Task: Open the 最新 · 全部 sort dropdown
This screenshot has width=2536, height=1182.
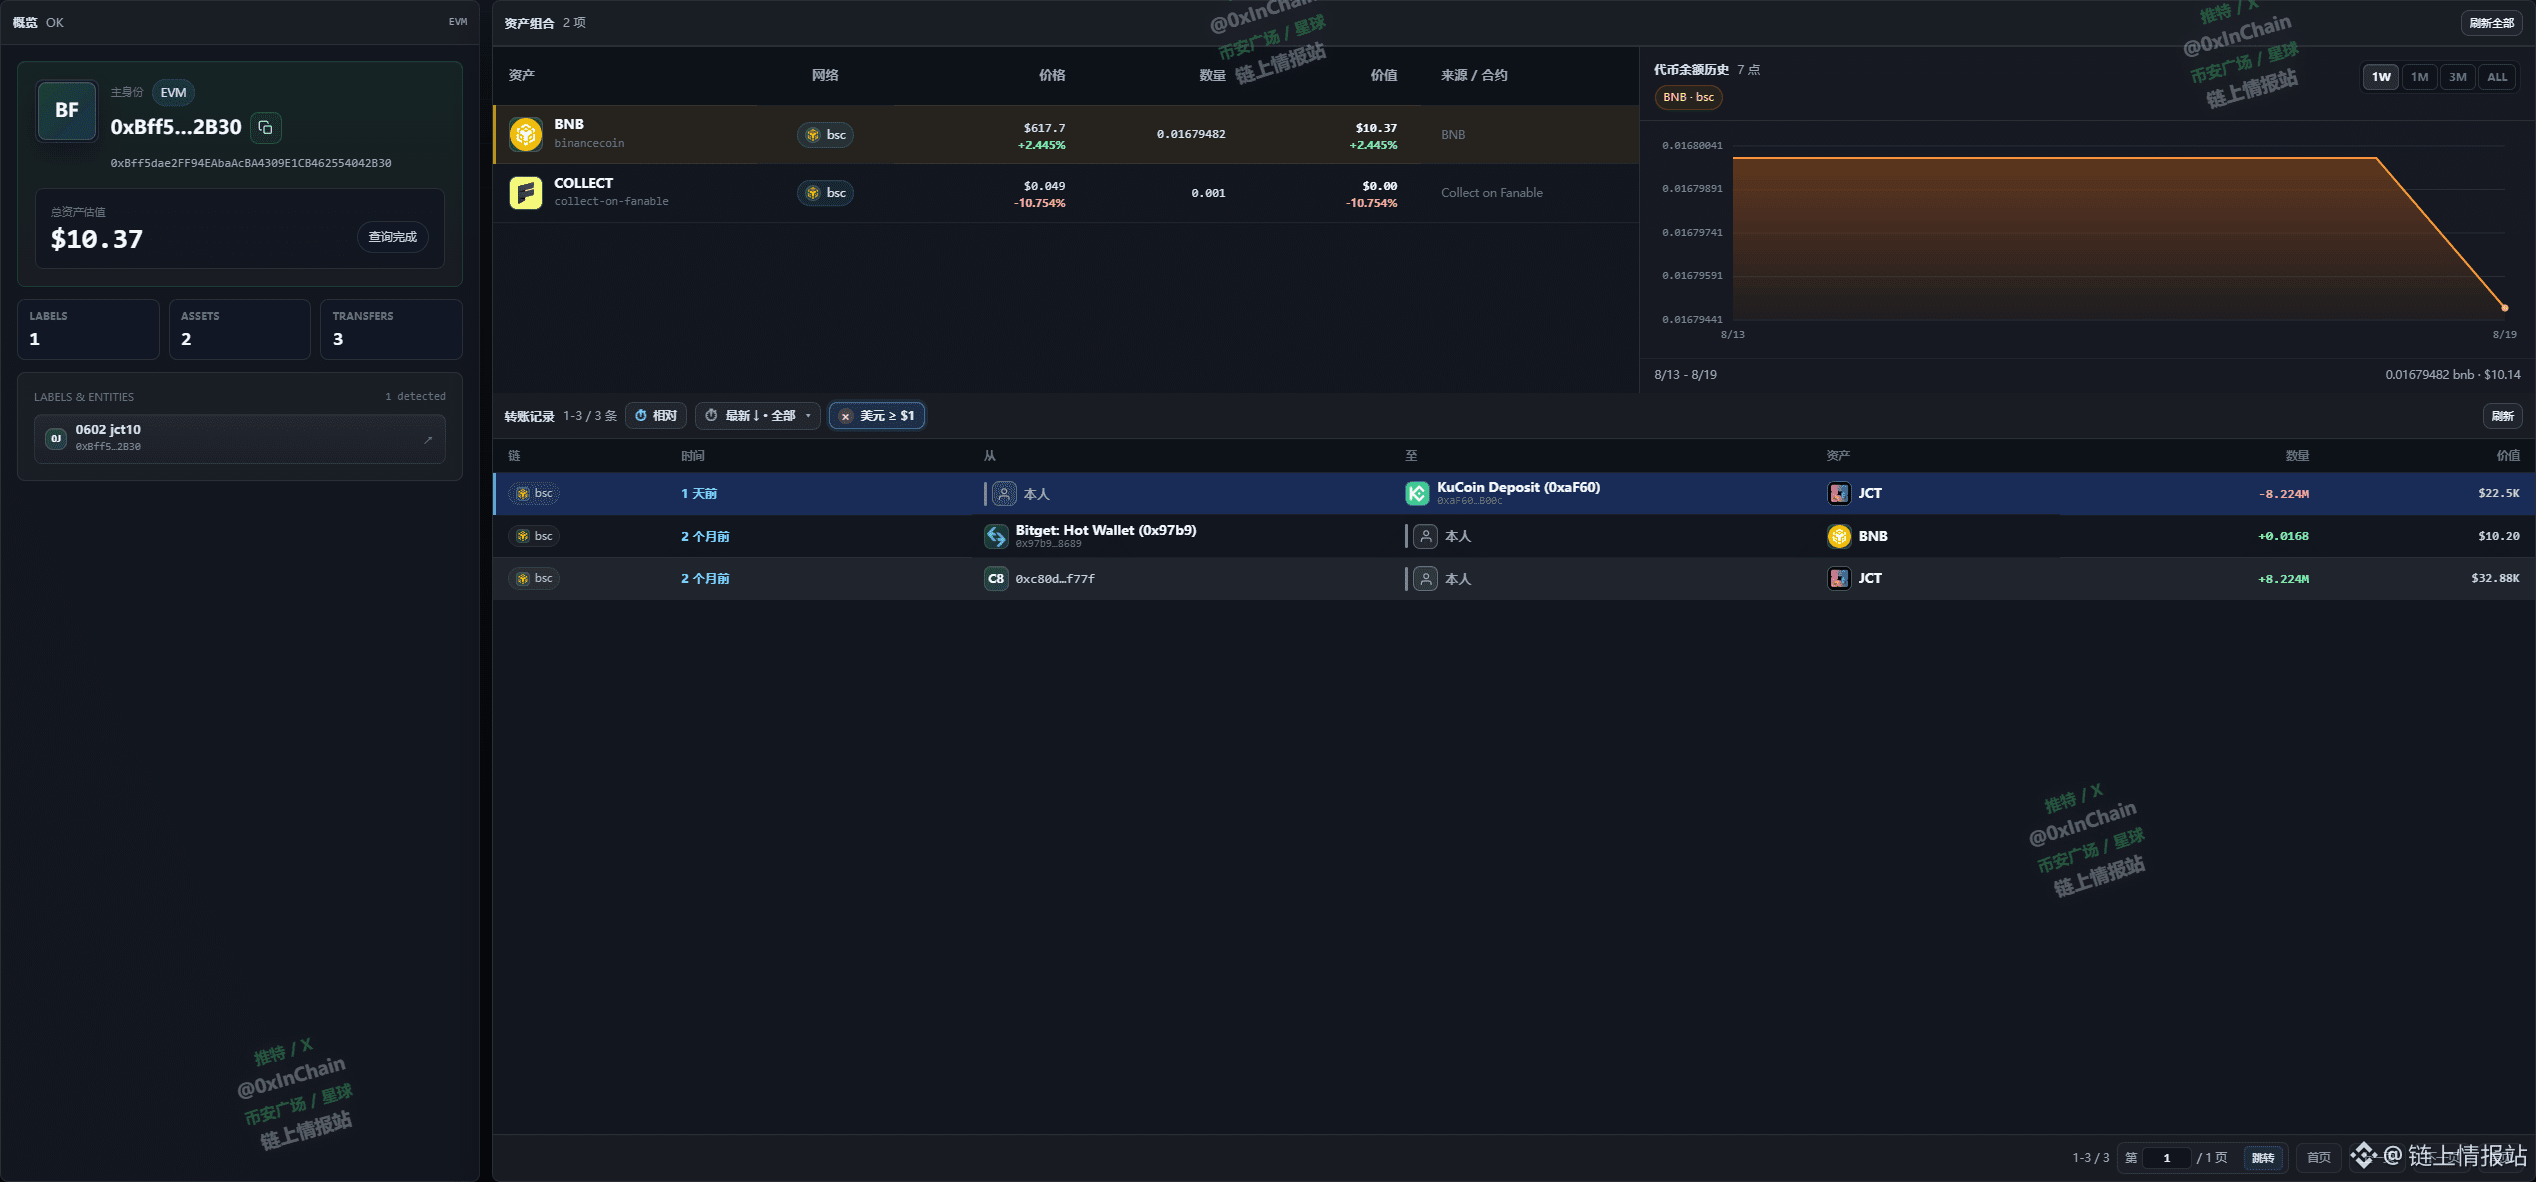Action: (758, 416)
